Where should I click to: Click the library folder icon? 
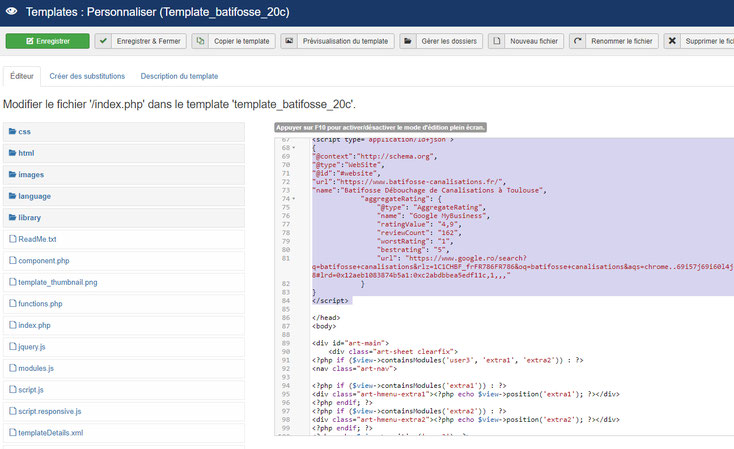click(13, 217)
